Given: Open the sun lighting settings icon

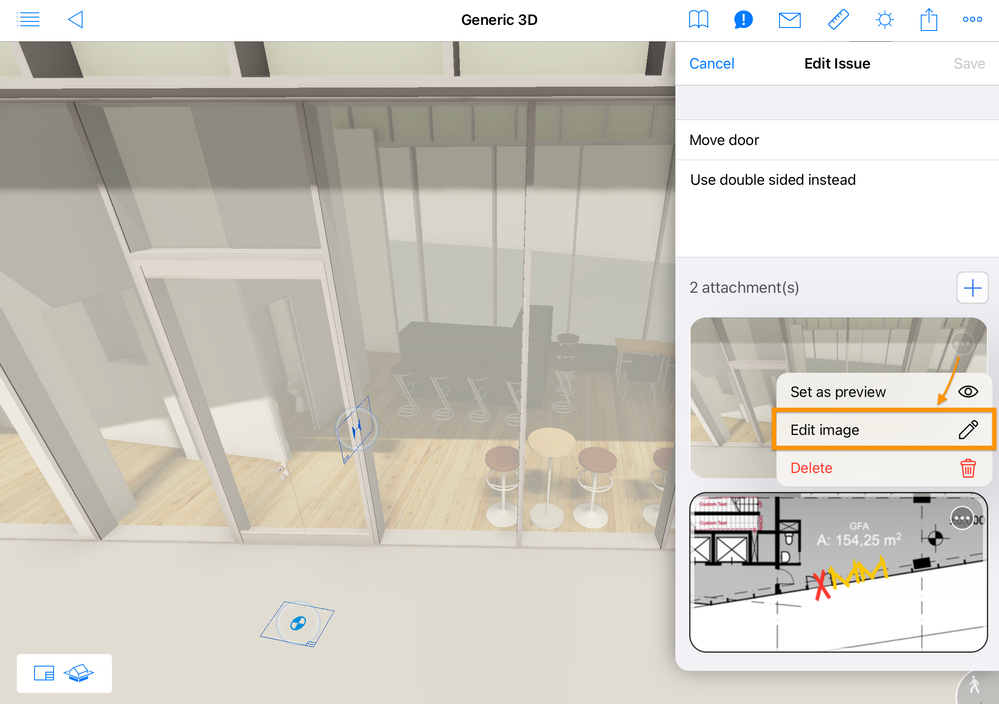Looking at the screenshot, I should tap(884, 20).
